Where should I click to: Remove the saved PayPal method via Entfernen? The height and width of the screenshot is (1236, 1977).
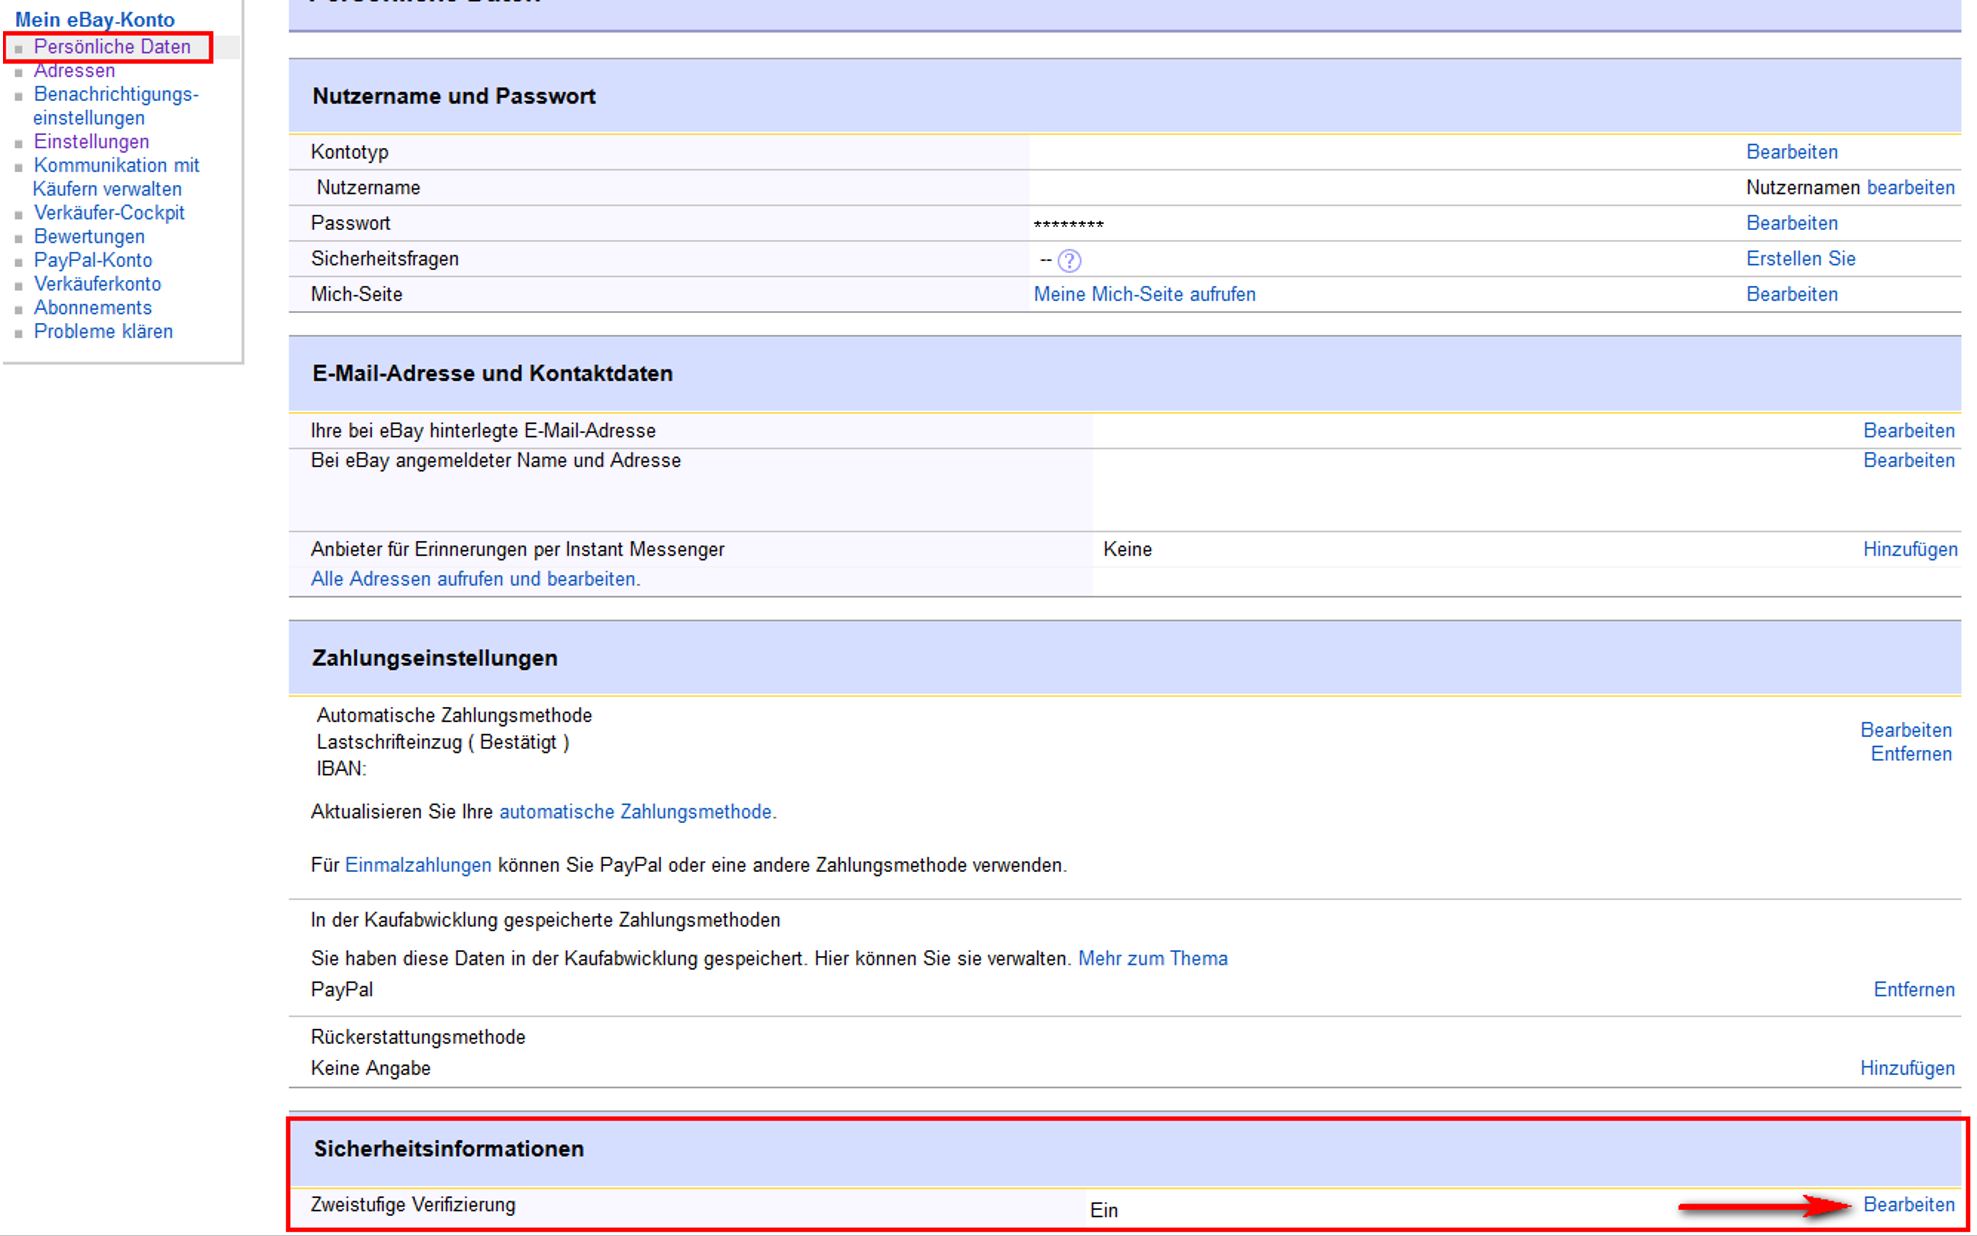(x=1914, y=989)
